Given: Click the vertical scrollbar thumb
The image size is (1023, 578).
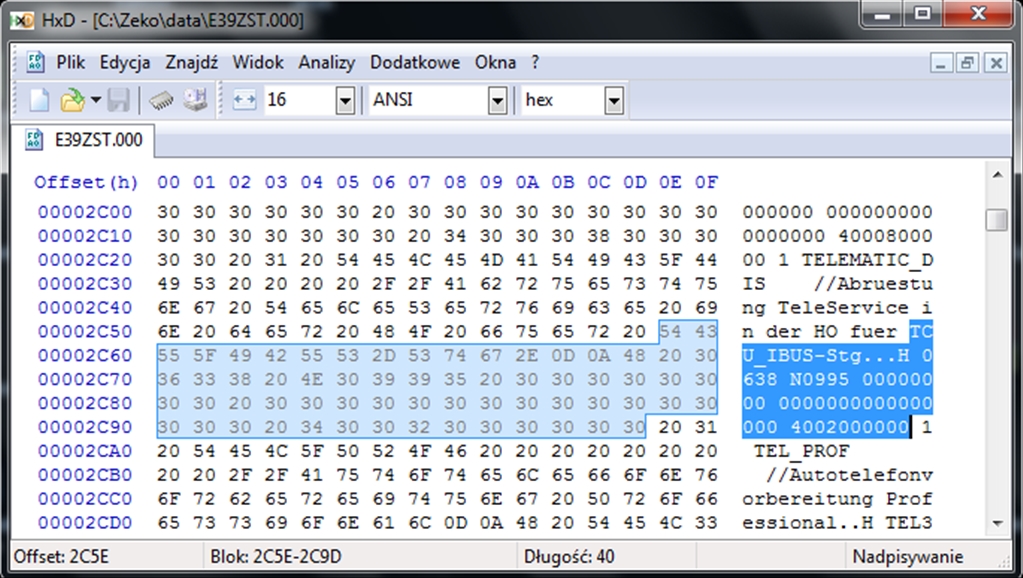Looking at the screenshot, I should tap(997, 219).
